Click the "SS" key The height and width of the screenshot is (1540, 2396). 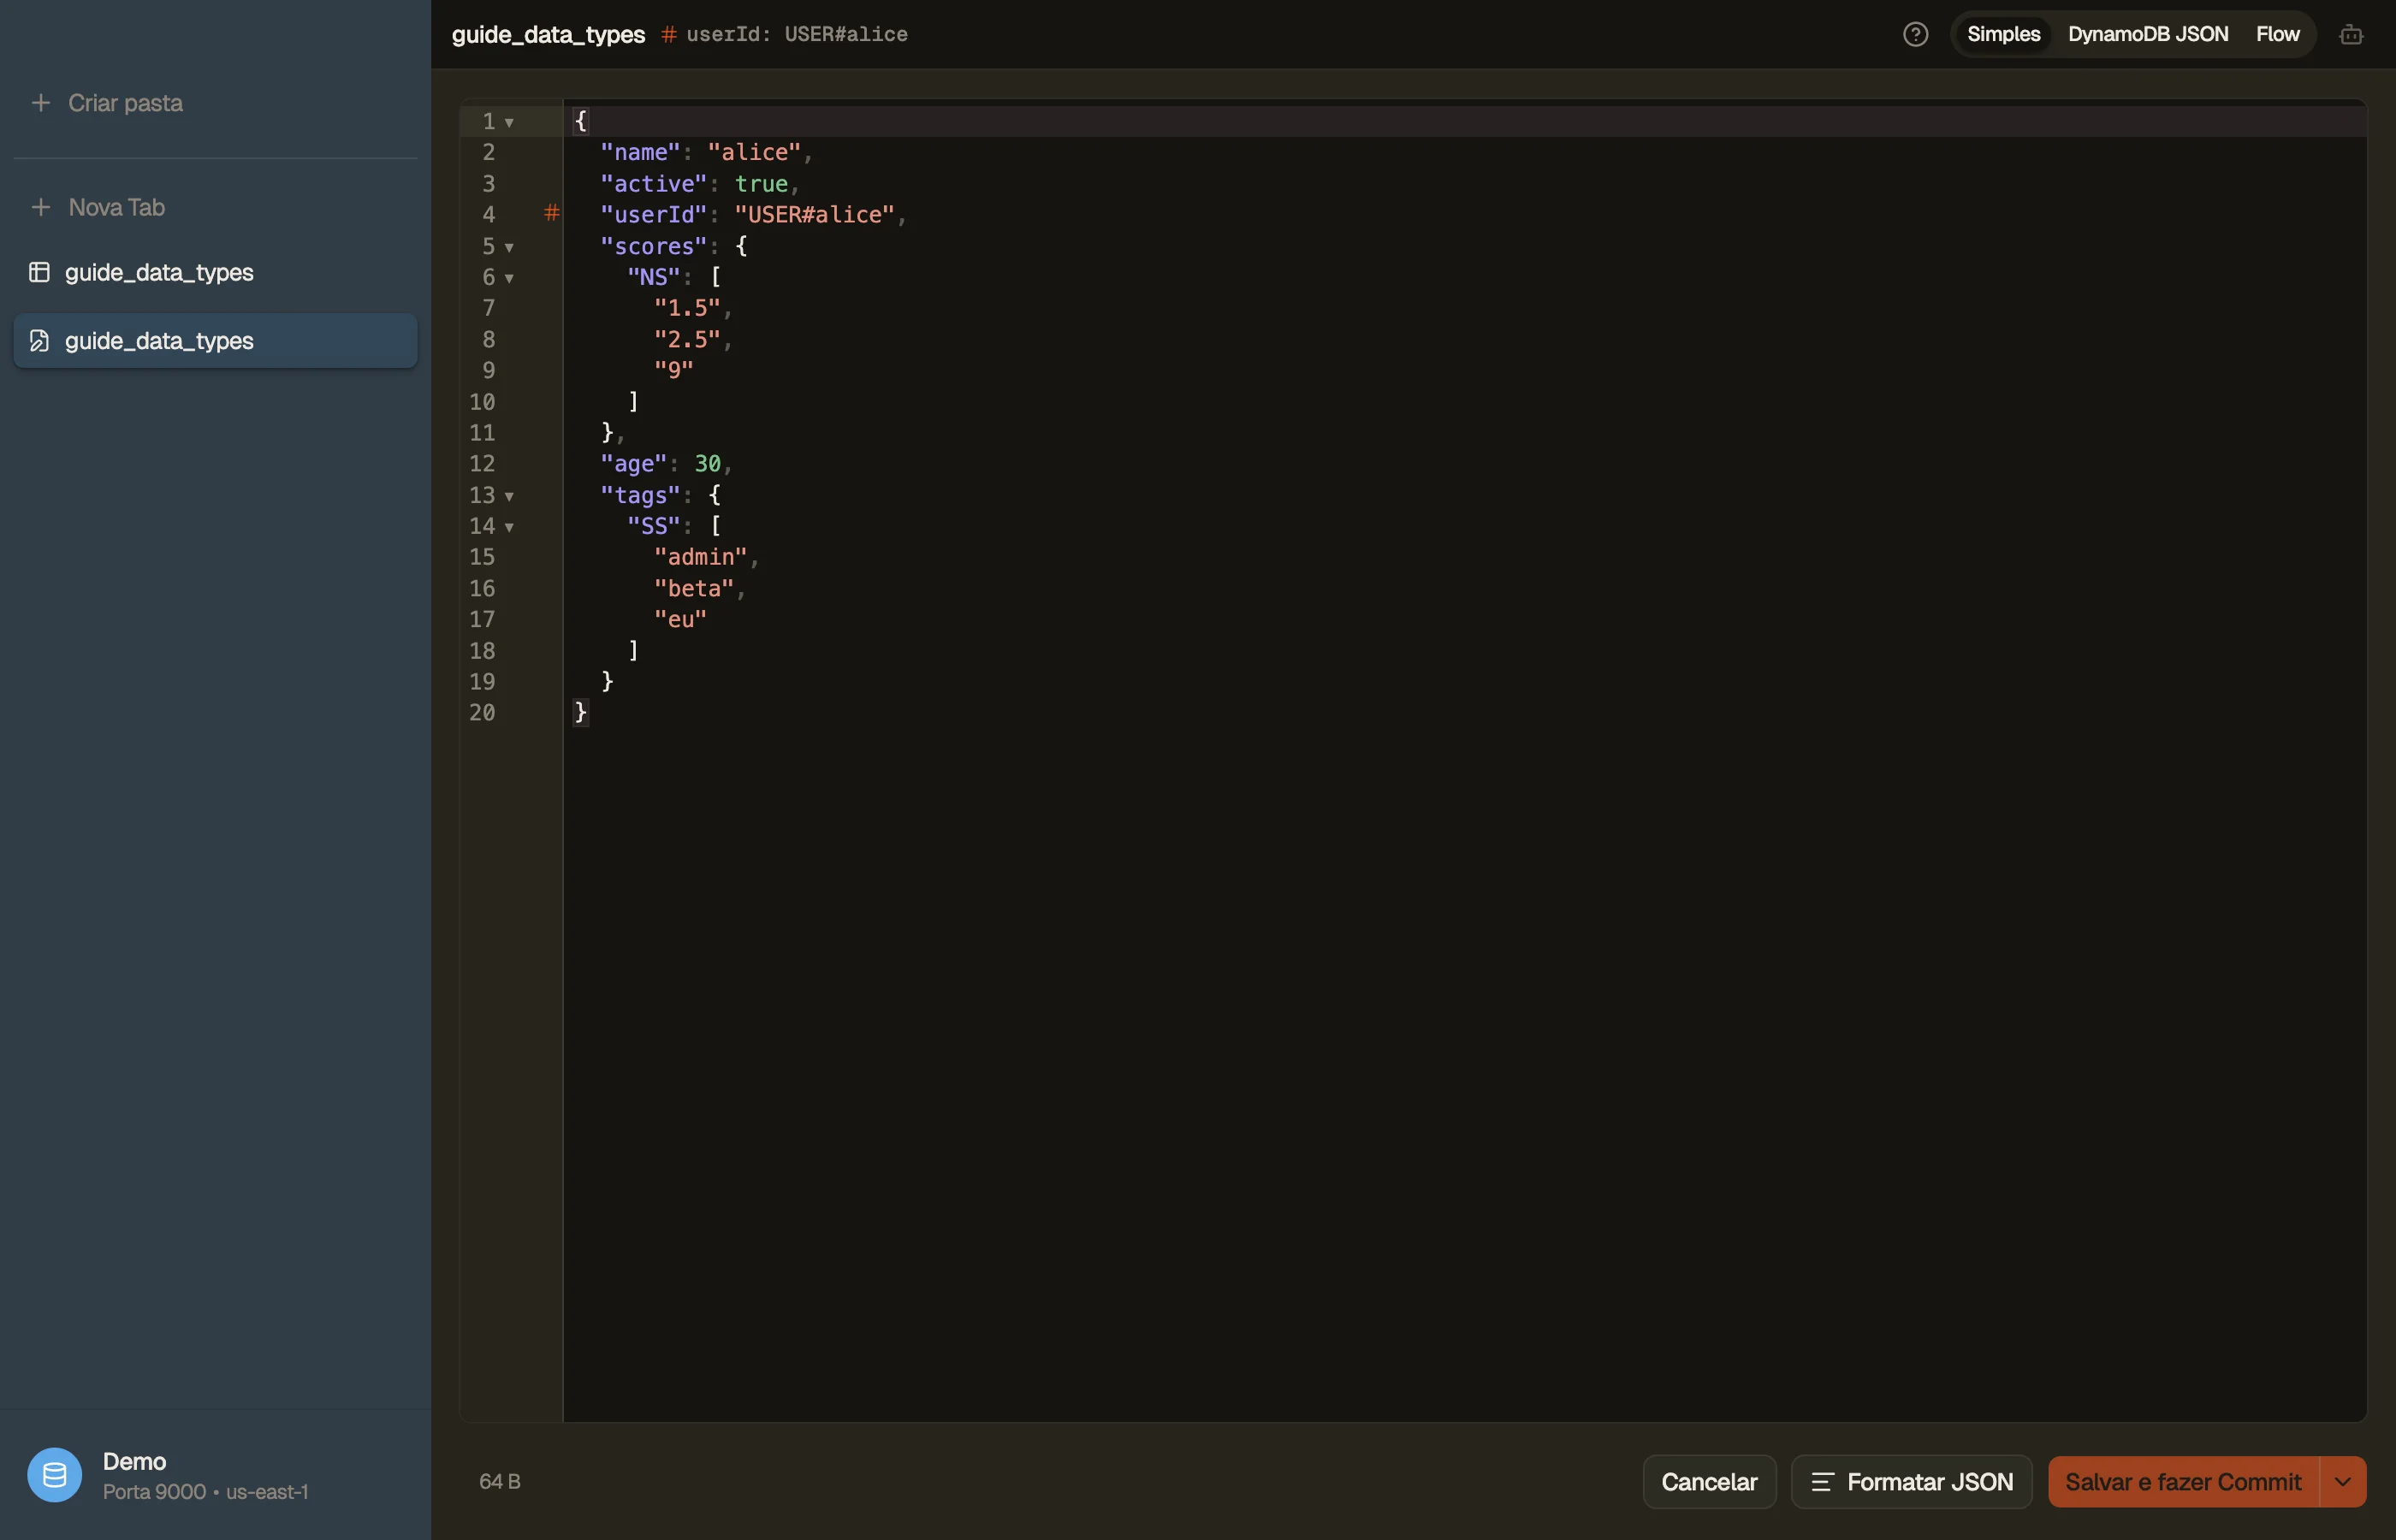pos(653,526)
